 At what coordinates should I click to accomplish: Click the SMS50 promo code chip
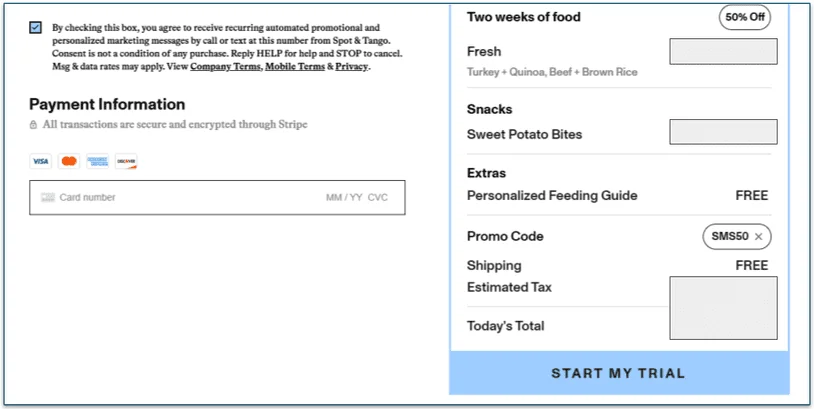(729, 237)
